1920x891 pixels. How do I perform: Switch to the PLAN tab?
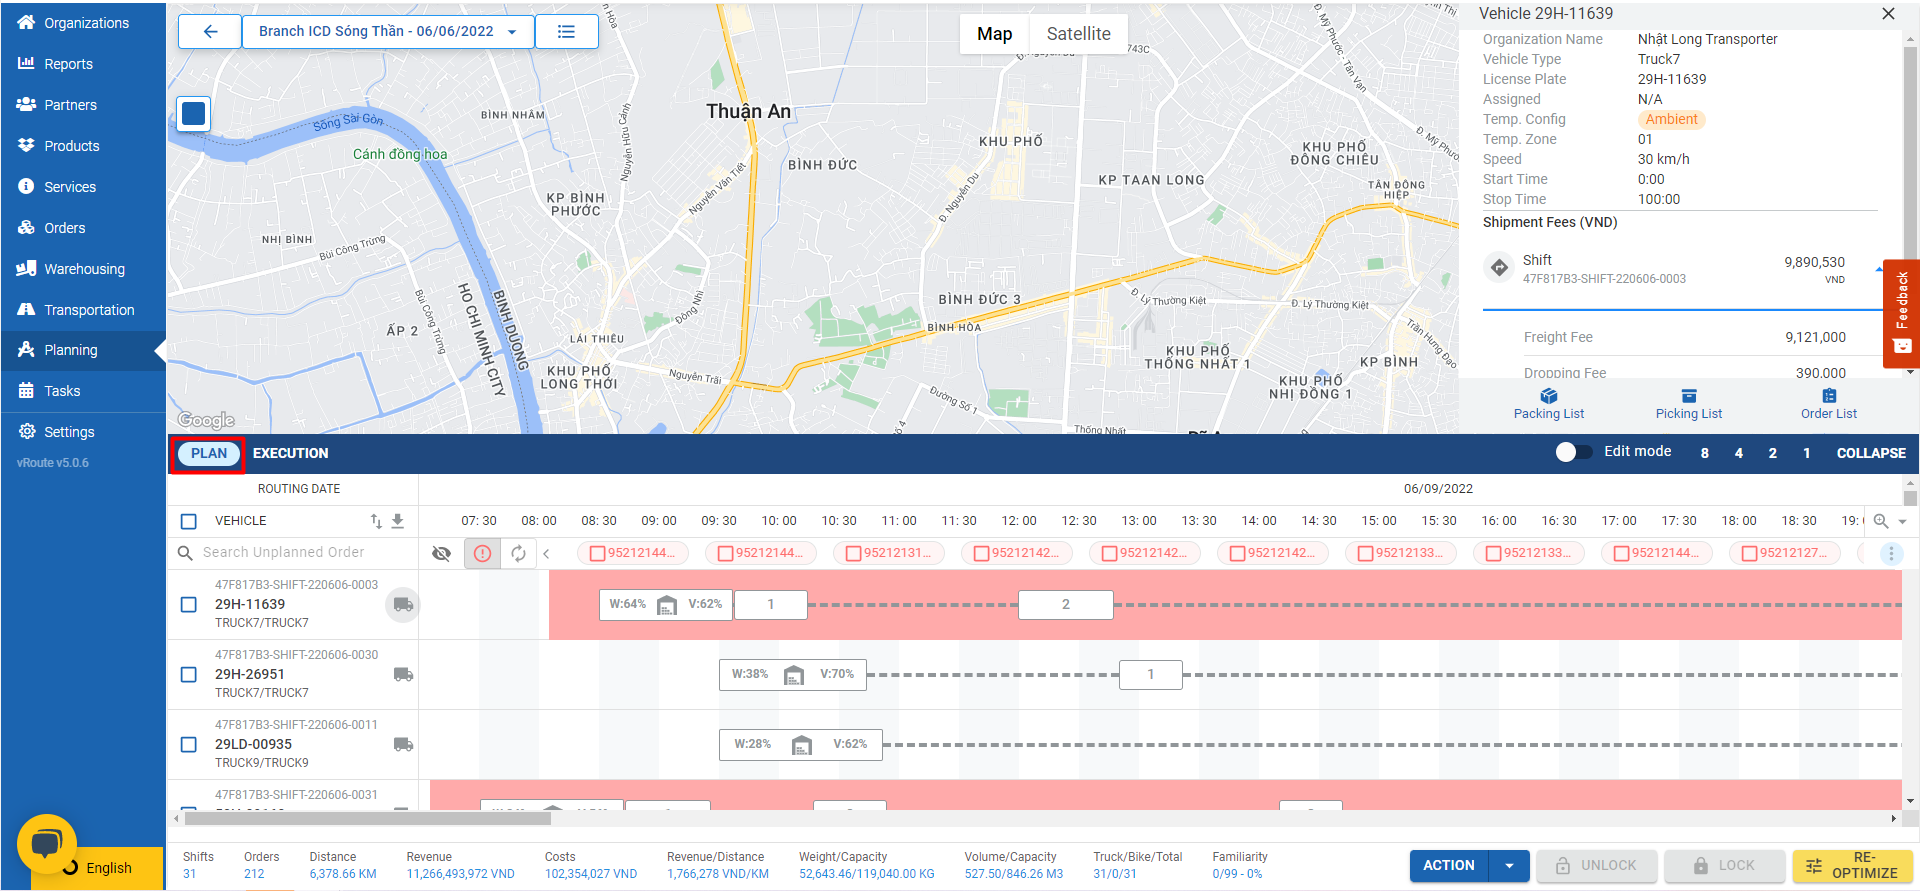pos(209,453)
